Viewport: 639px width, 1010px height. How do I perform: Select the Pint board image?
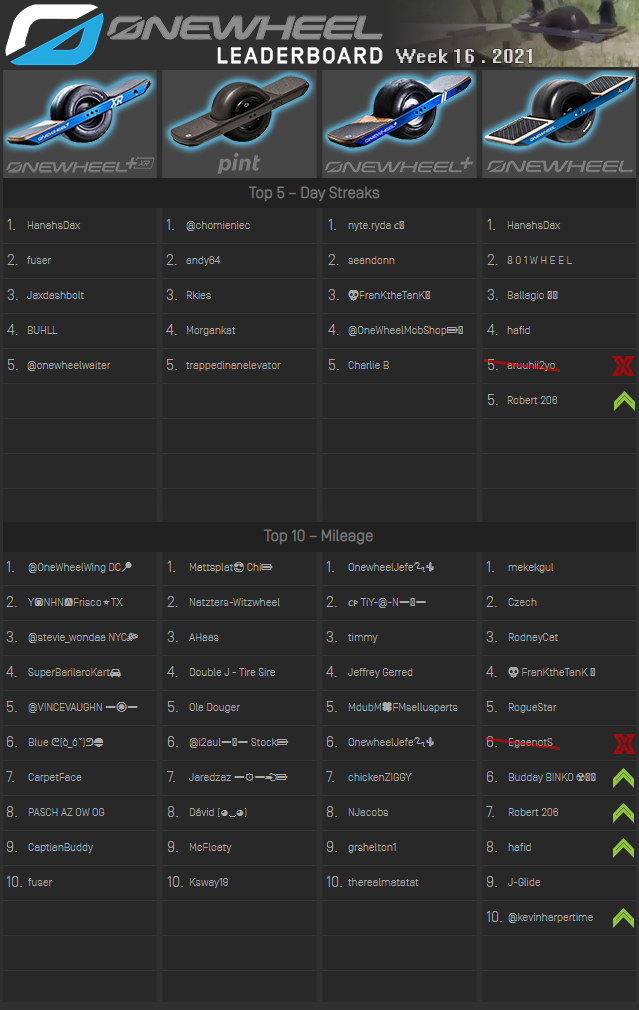(x=239, y=124)
